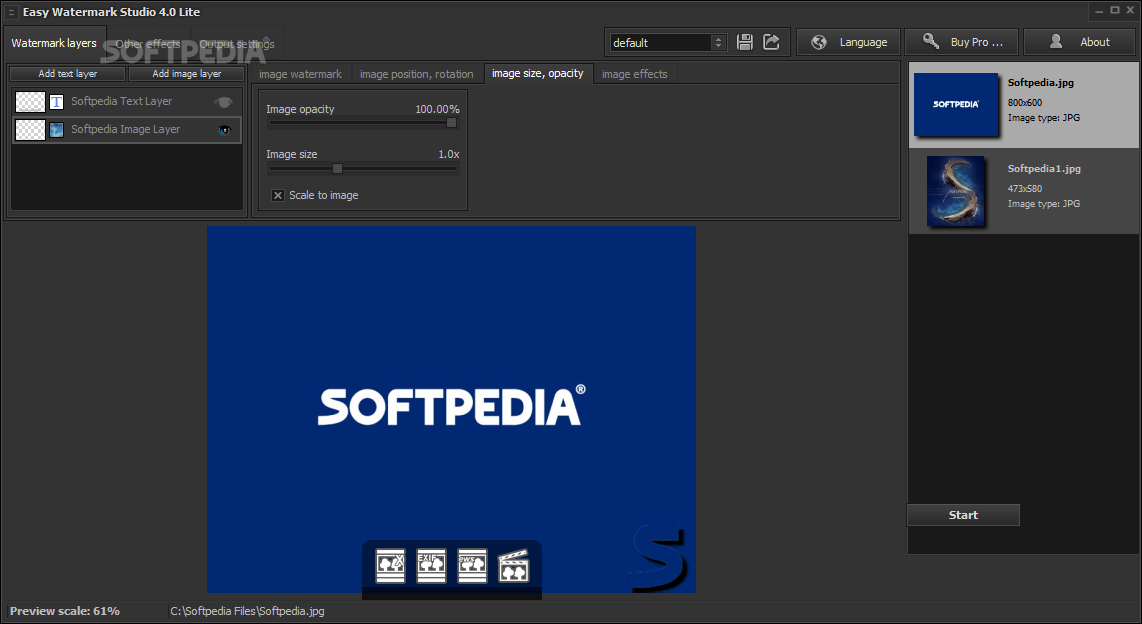Click the 800x600 dimension text
The height and width of the screenshot is (624, 1142).
click(1025, 103)
